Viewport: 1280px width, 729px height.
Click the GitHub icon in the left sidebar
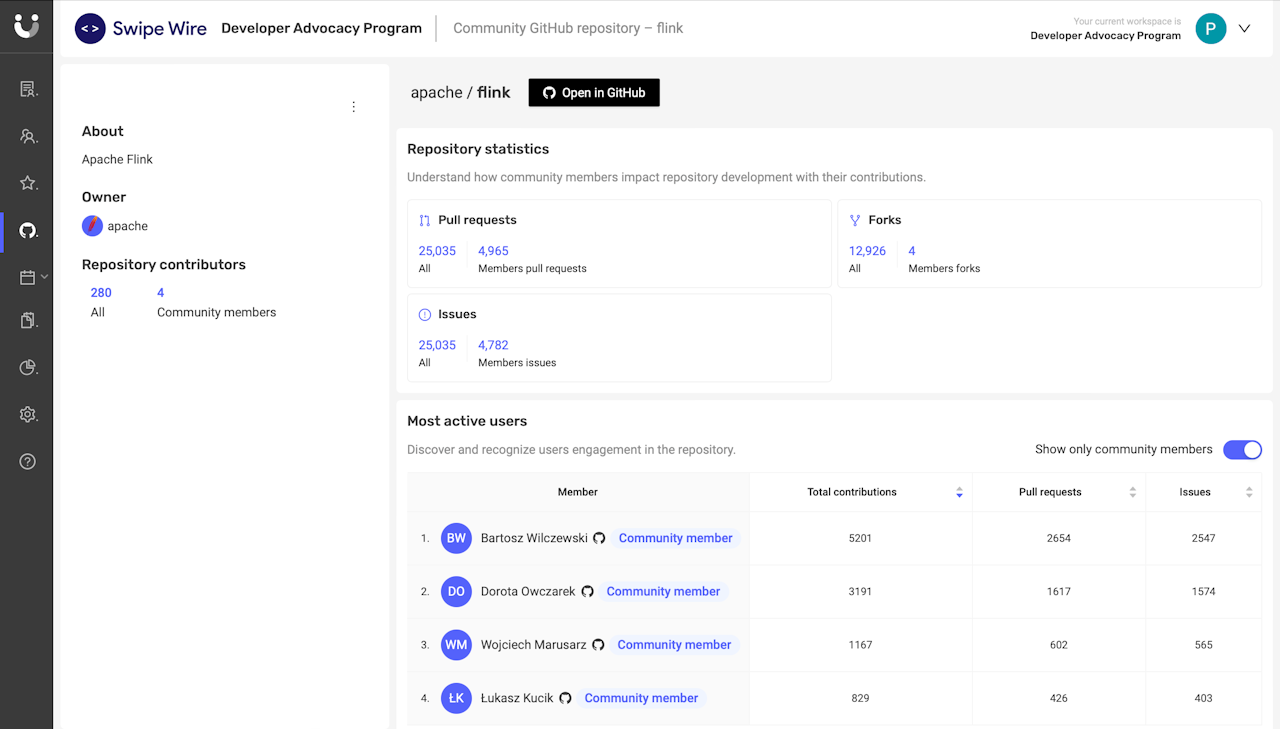click(28, 231)
